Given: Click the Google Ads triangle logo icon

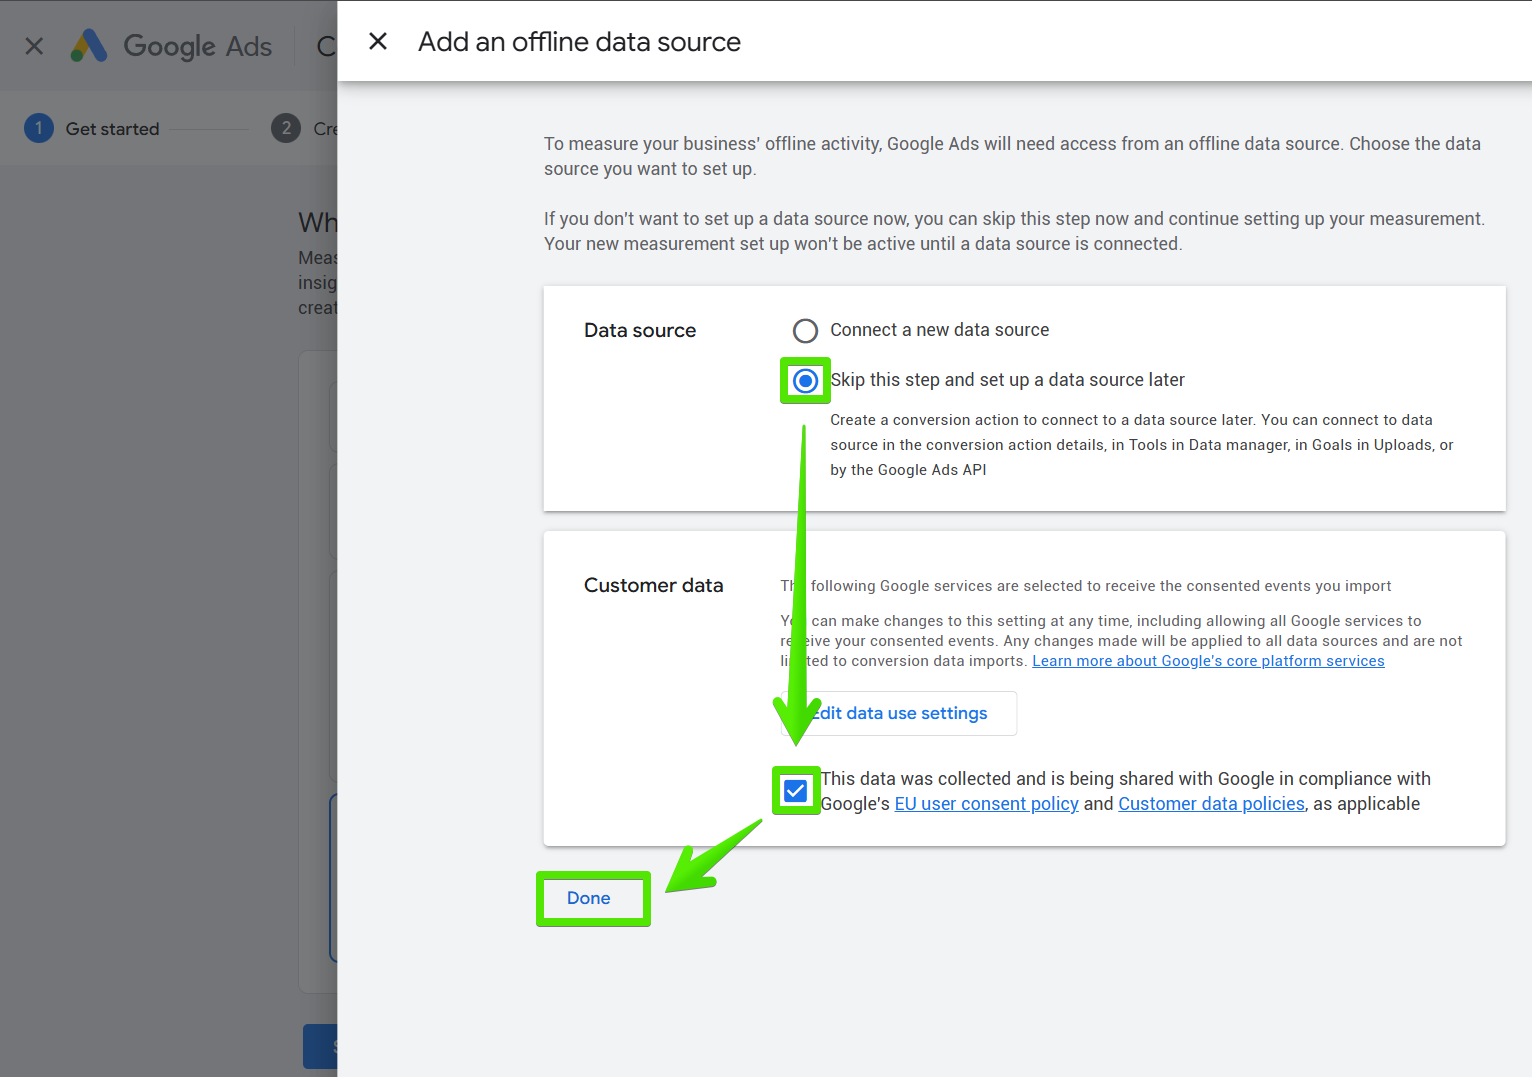Looking at the screenshot, I should coord(89,46).
